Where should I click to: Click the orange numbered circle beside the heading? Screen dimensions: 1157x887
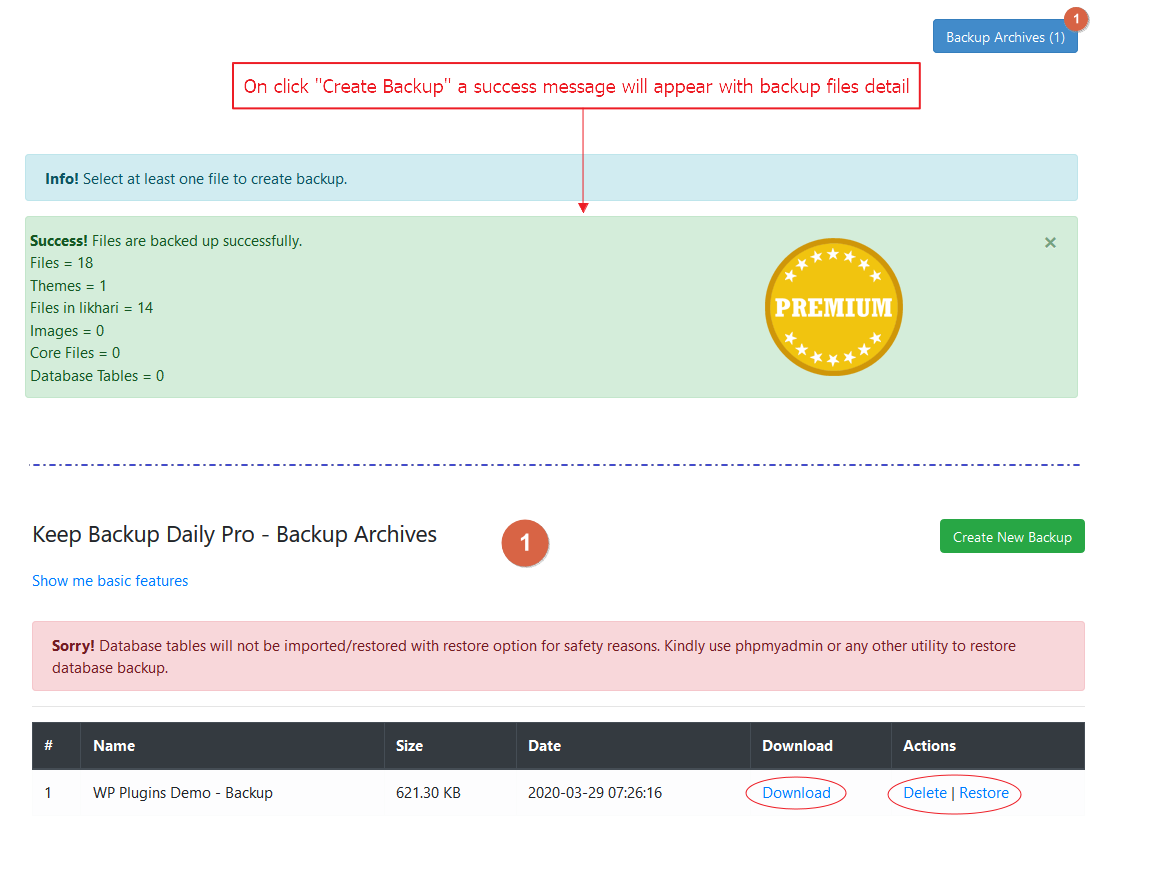point(525,543)
